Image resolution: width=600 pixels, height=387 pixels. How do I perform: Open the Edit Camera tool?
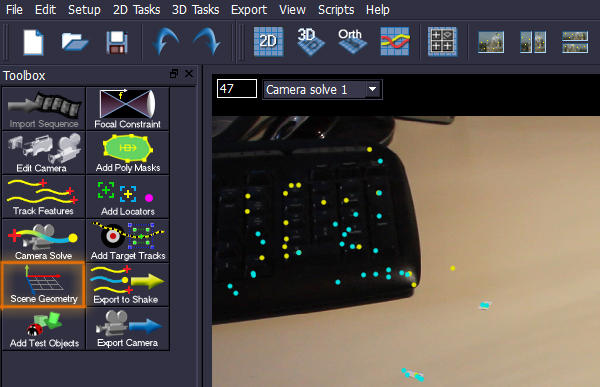43,153
